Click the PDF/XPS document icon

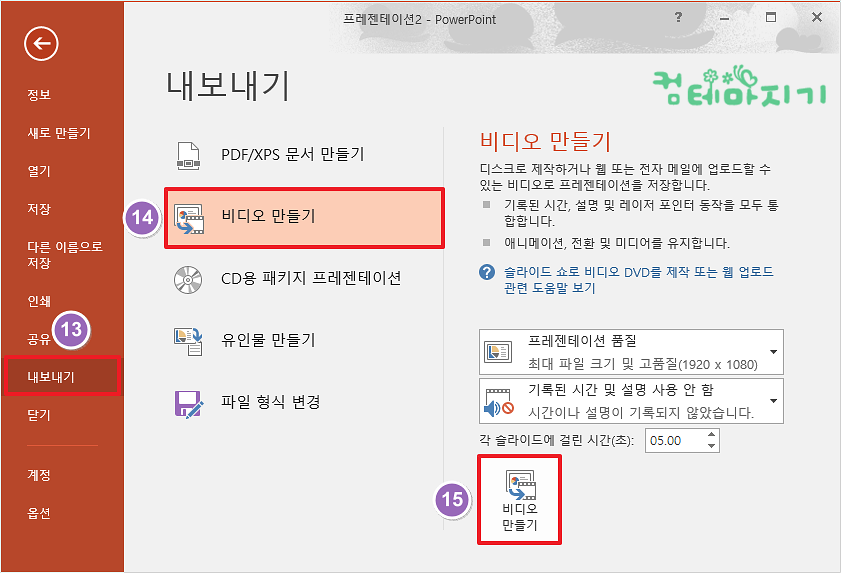pos(188,156)
